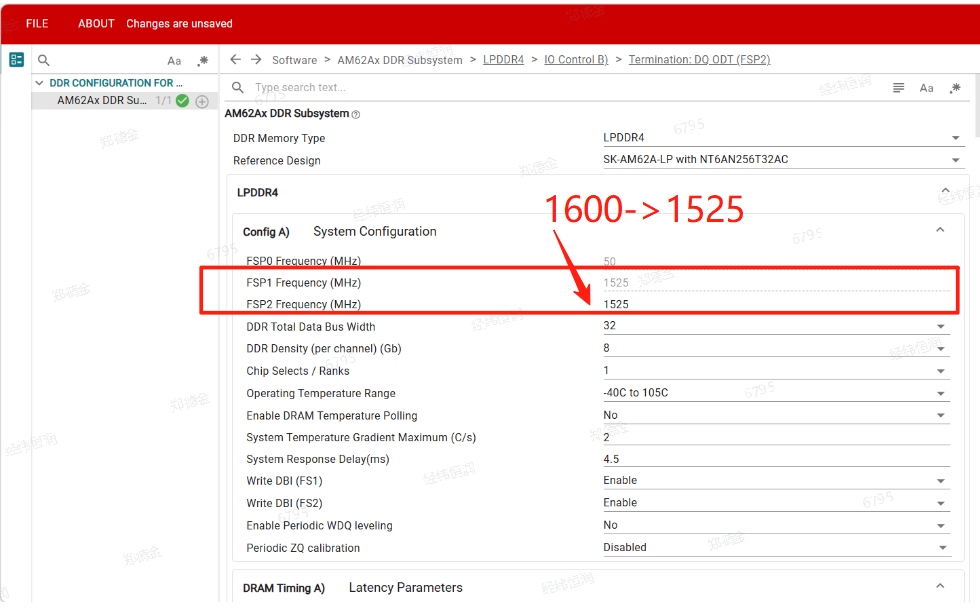Click green checkmark status icon
The width and height of the screenshot is (980, 608).
182,101
